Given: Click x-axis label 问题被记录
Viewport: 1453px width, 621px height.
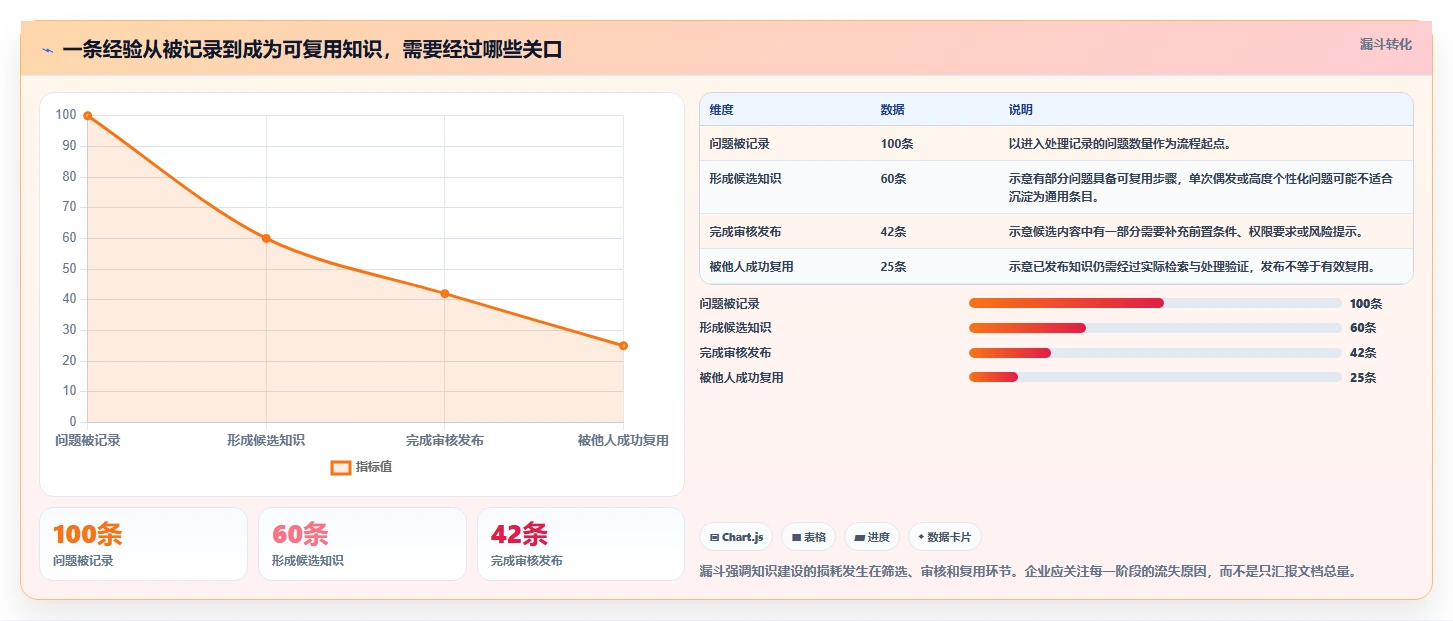Looking at the screenshot, I should (88, 441).
